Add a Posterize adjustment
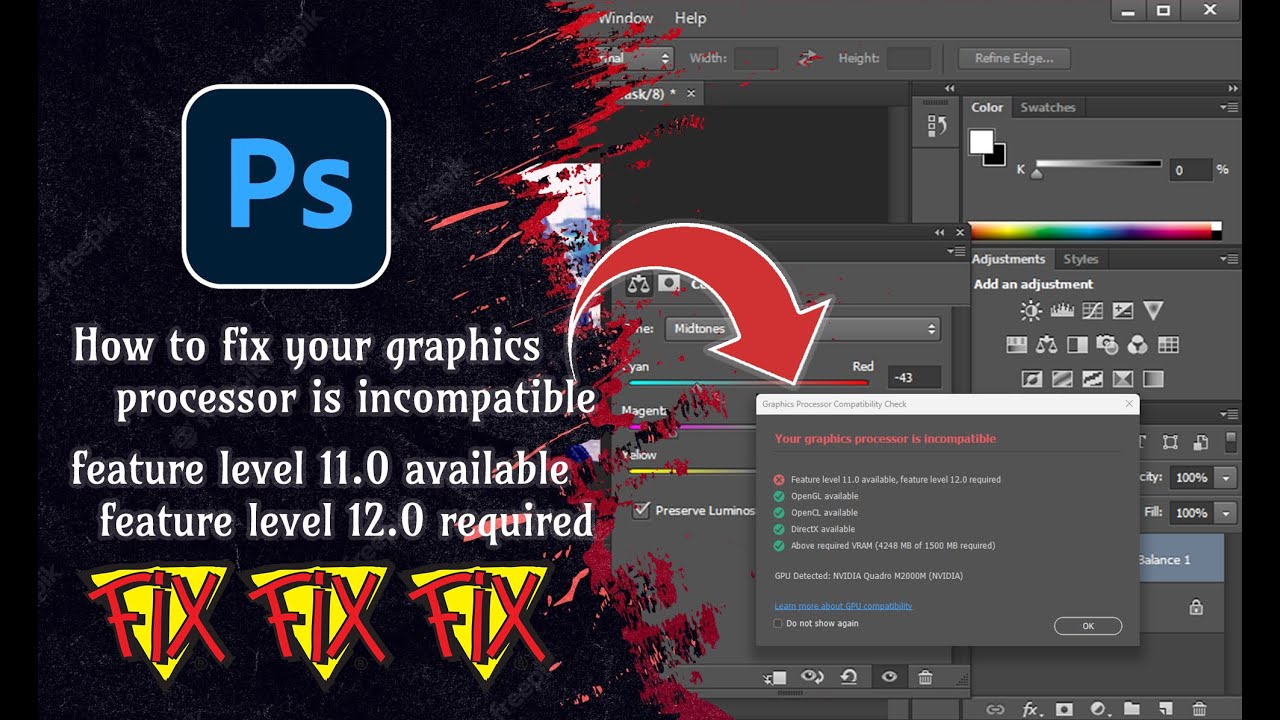 coord(1062,379)
